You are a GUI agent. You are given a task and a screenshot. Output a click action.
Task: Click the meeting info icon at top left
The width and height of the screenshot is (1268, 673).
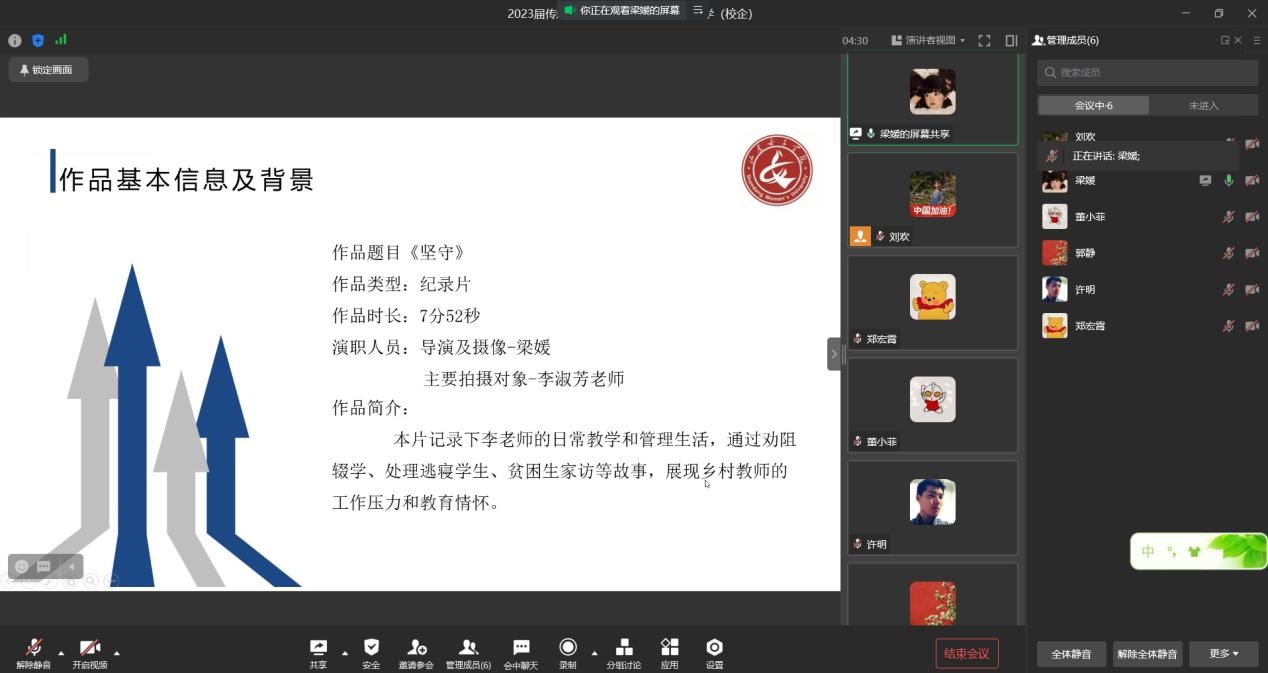pyautogui.click(x=15, y=41)
